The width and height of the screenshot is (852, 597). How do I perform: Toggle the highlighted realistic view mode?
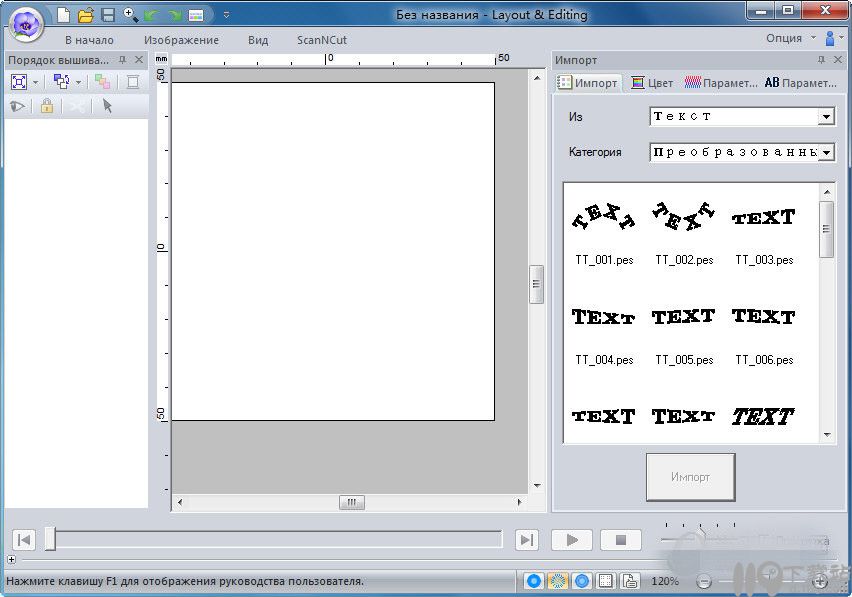(x=557, y=581)
